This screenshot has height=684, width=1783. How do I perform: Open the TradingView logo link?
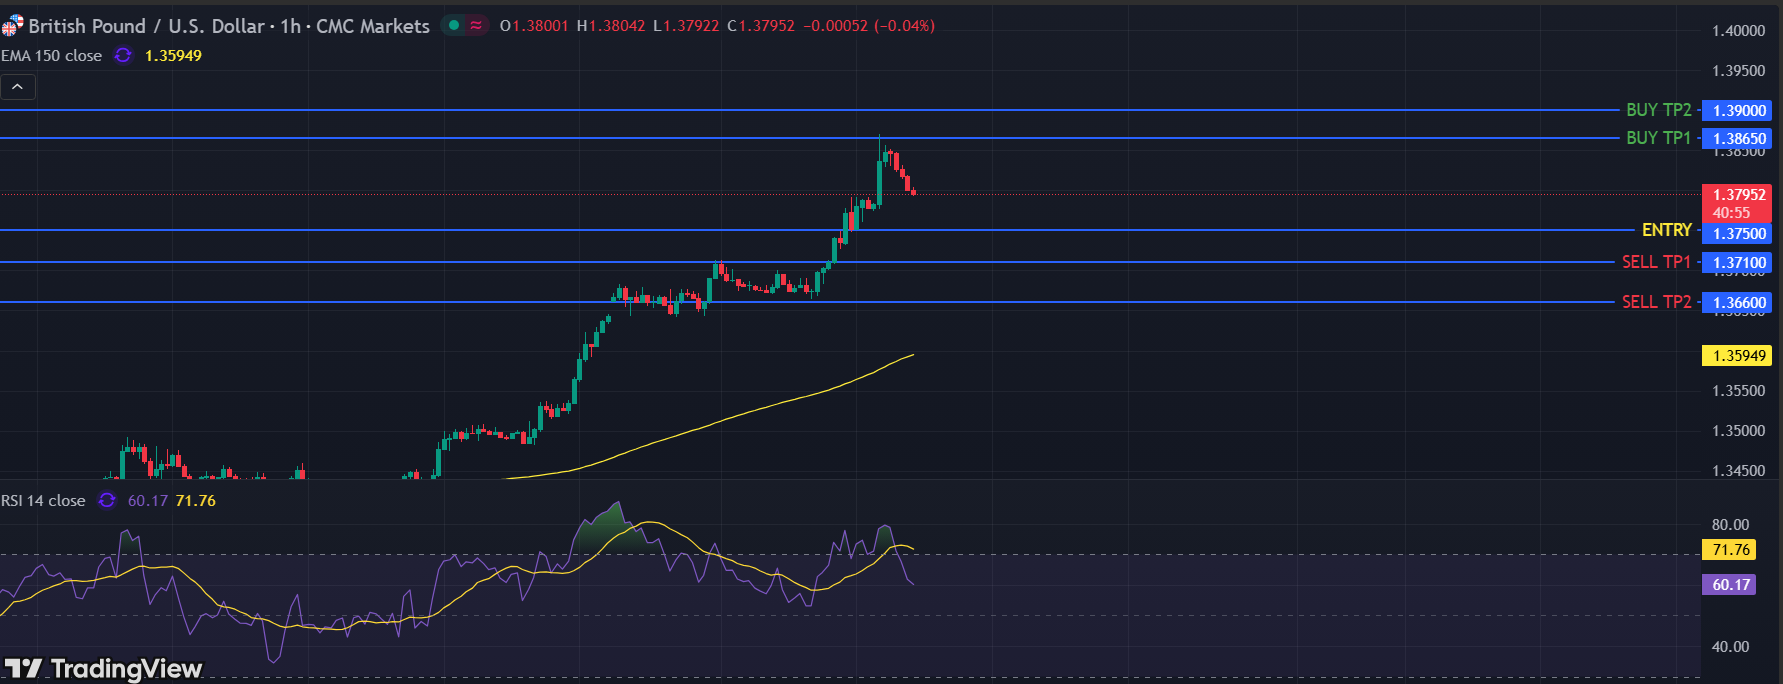pyautogui.click(x=104, y=668)
